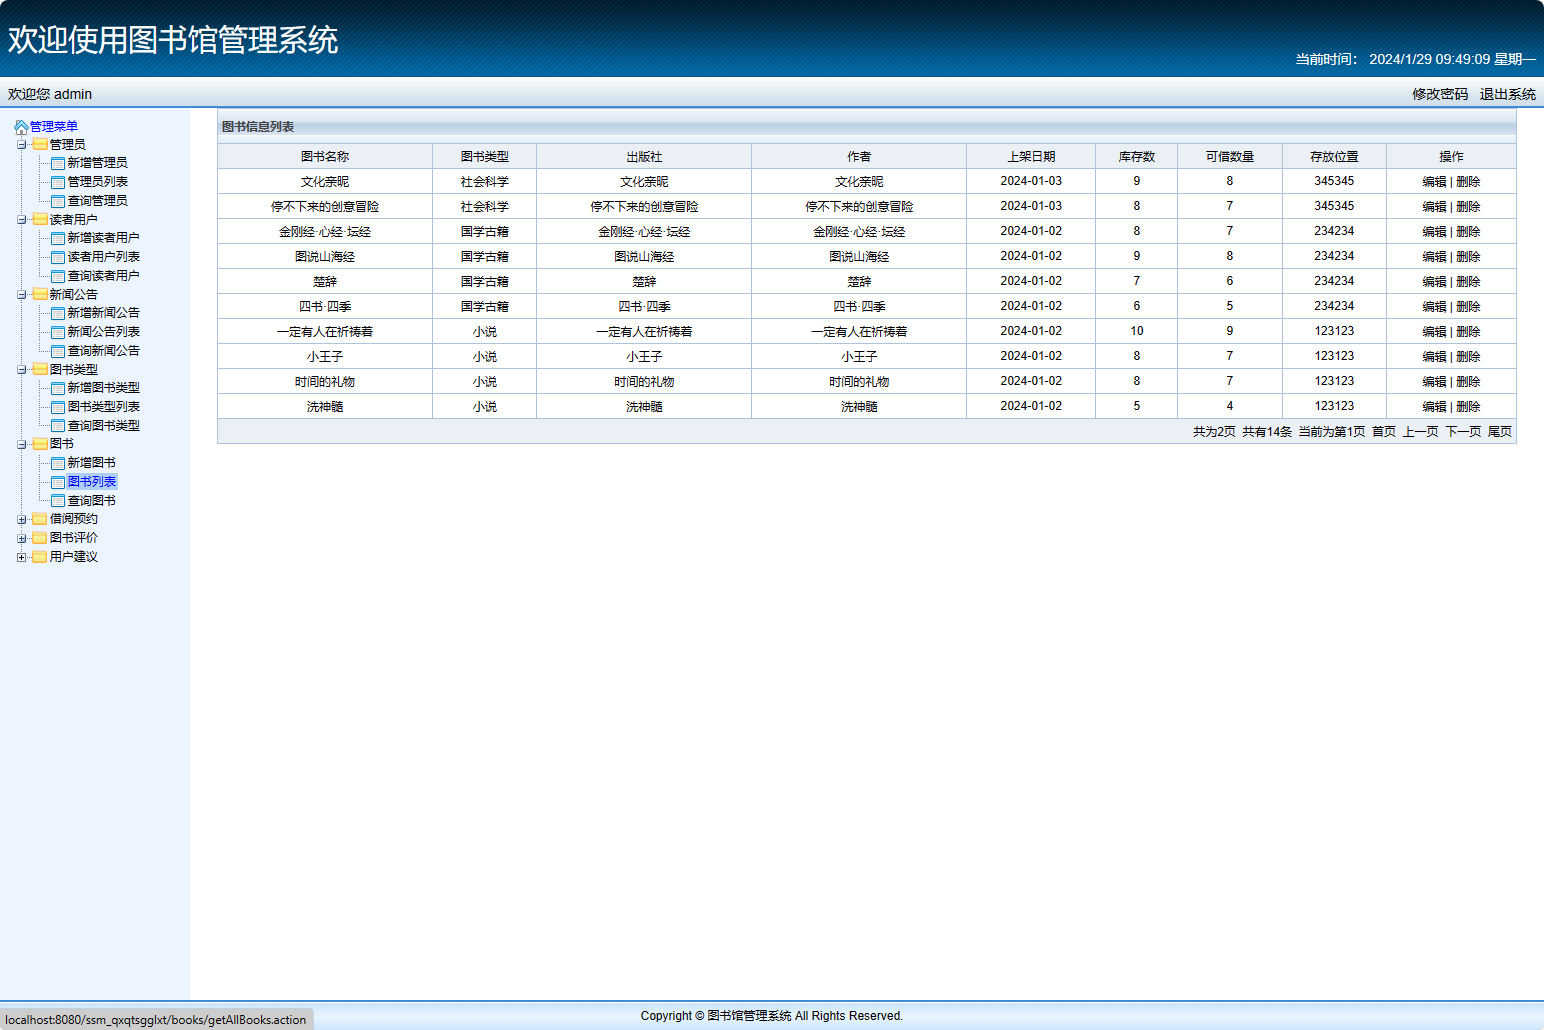Collapse the 新闻公告 tree node
The height and width of the screenshot is (1030, 1544).
tap(21, 295)
